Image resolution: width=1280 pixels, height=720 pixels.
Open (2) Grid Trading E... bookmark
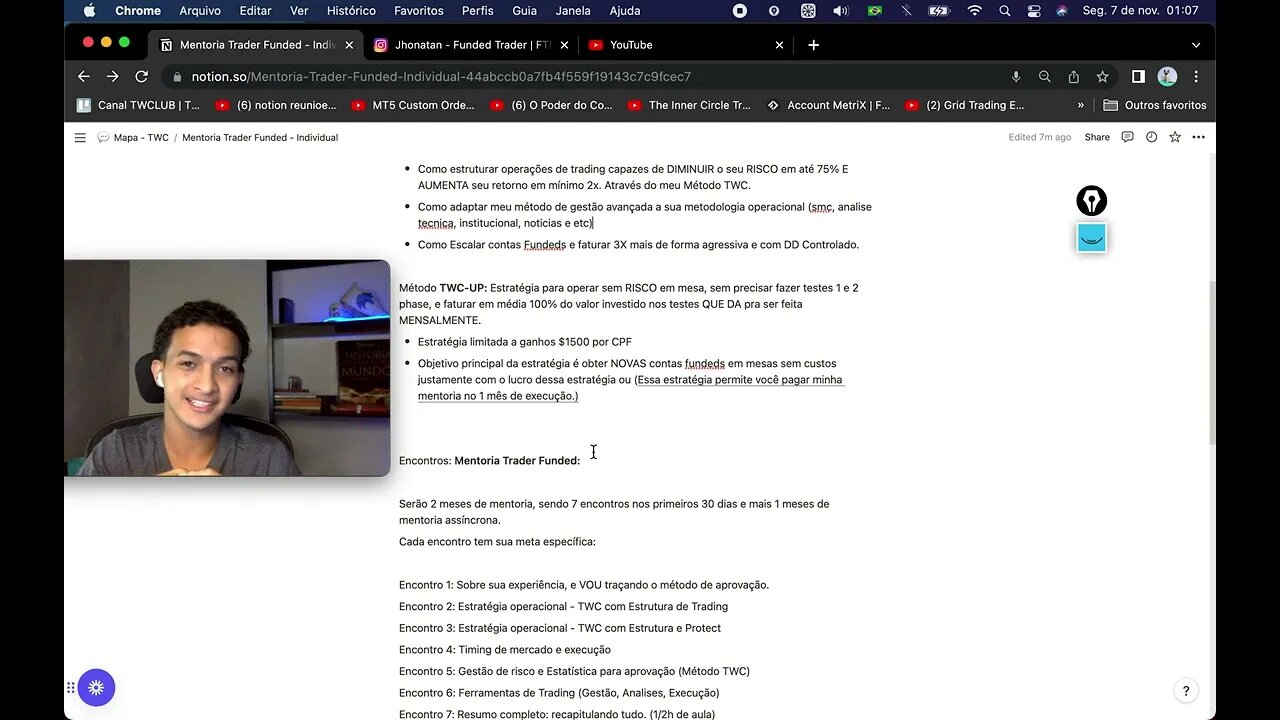pos(965,105)
